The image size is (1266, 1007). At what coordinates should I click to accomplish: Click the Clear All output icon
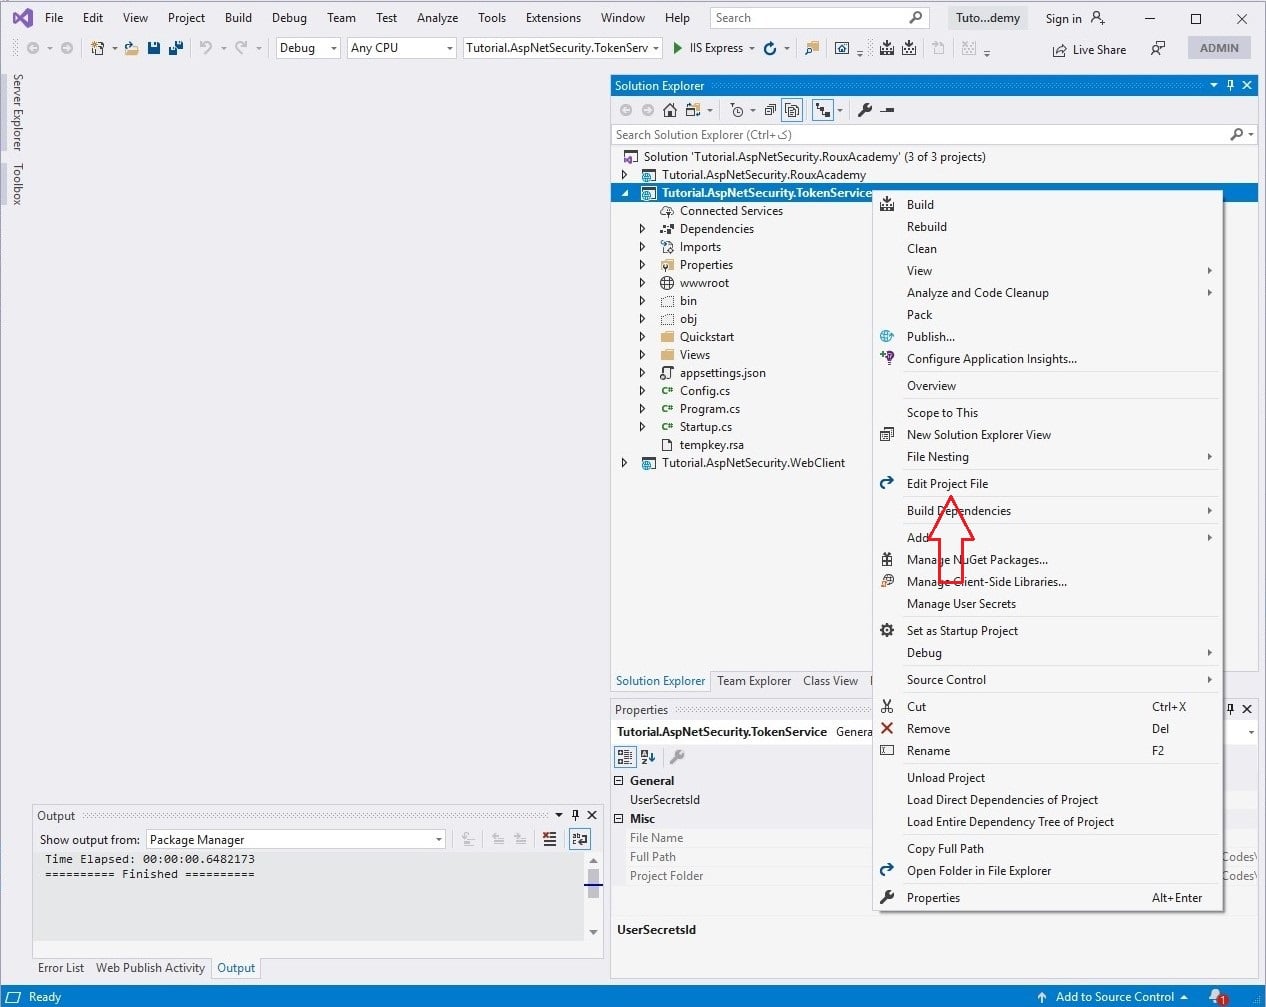tap(549, 839)
